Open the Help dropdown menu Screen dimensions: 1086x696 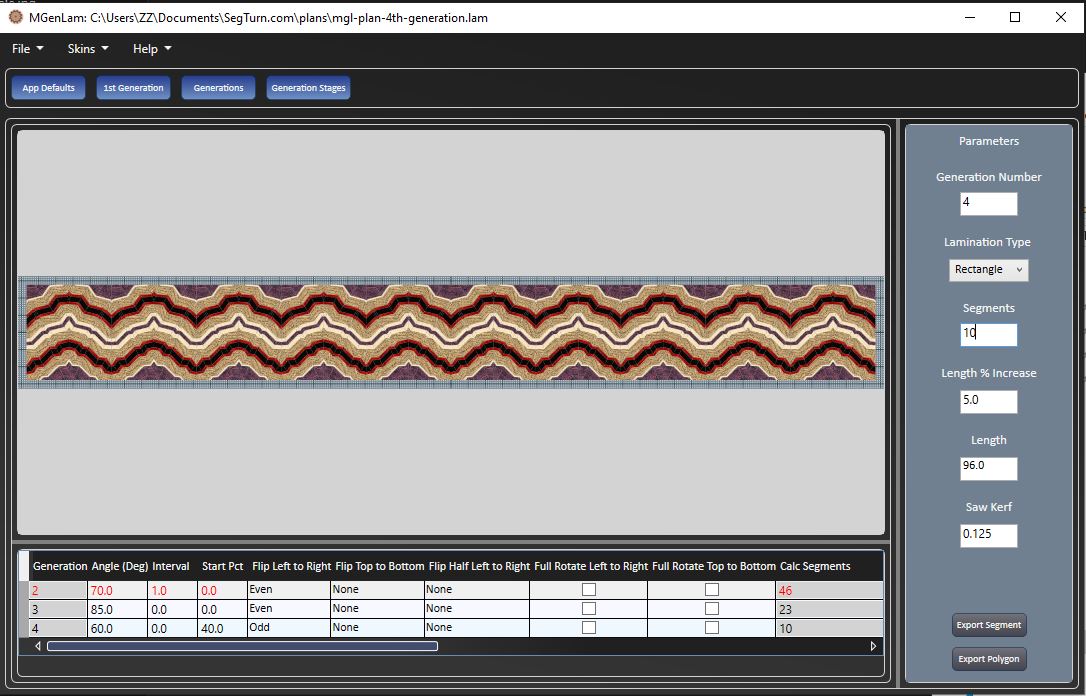(152, 49)
